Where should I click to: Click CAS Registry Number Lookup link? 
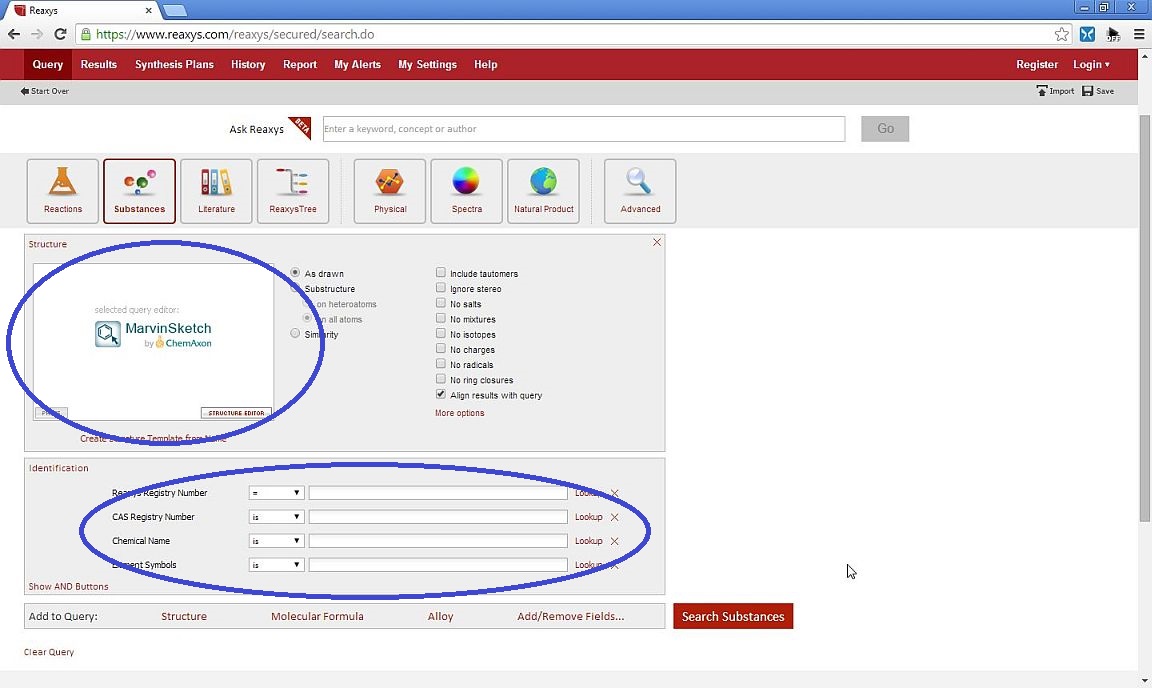pos(588,517)
